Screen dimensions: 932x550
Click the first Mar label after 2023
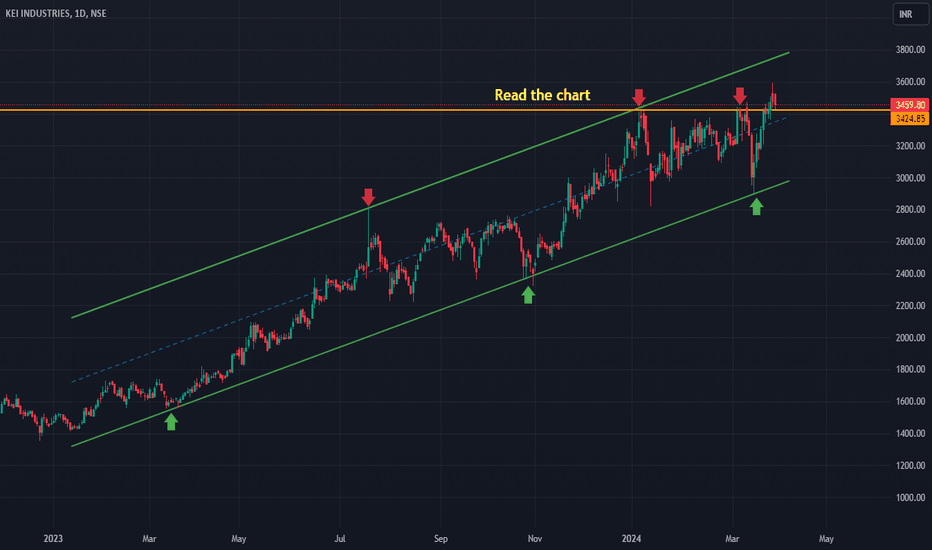[149, 539]
